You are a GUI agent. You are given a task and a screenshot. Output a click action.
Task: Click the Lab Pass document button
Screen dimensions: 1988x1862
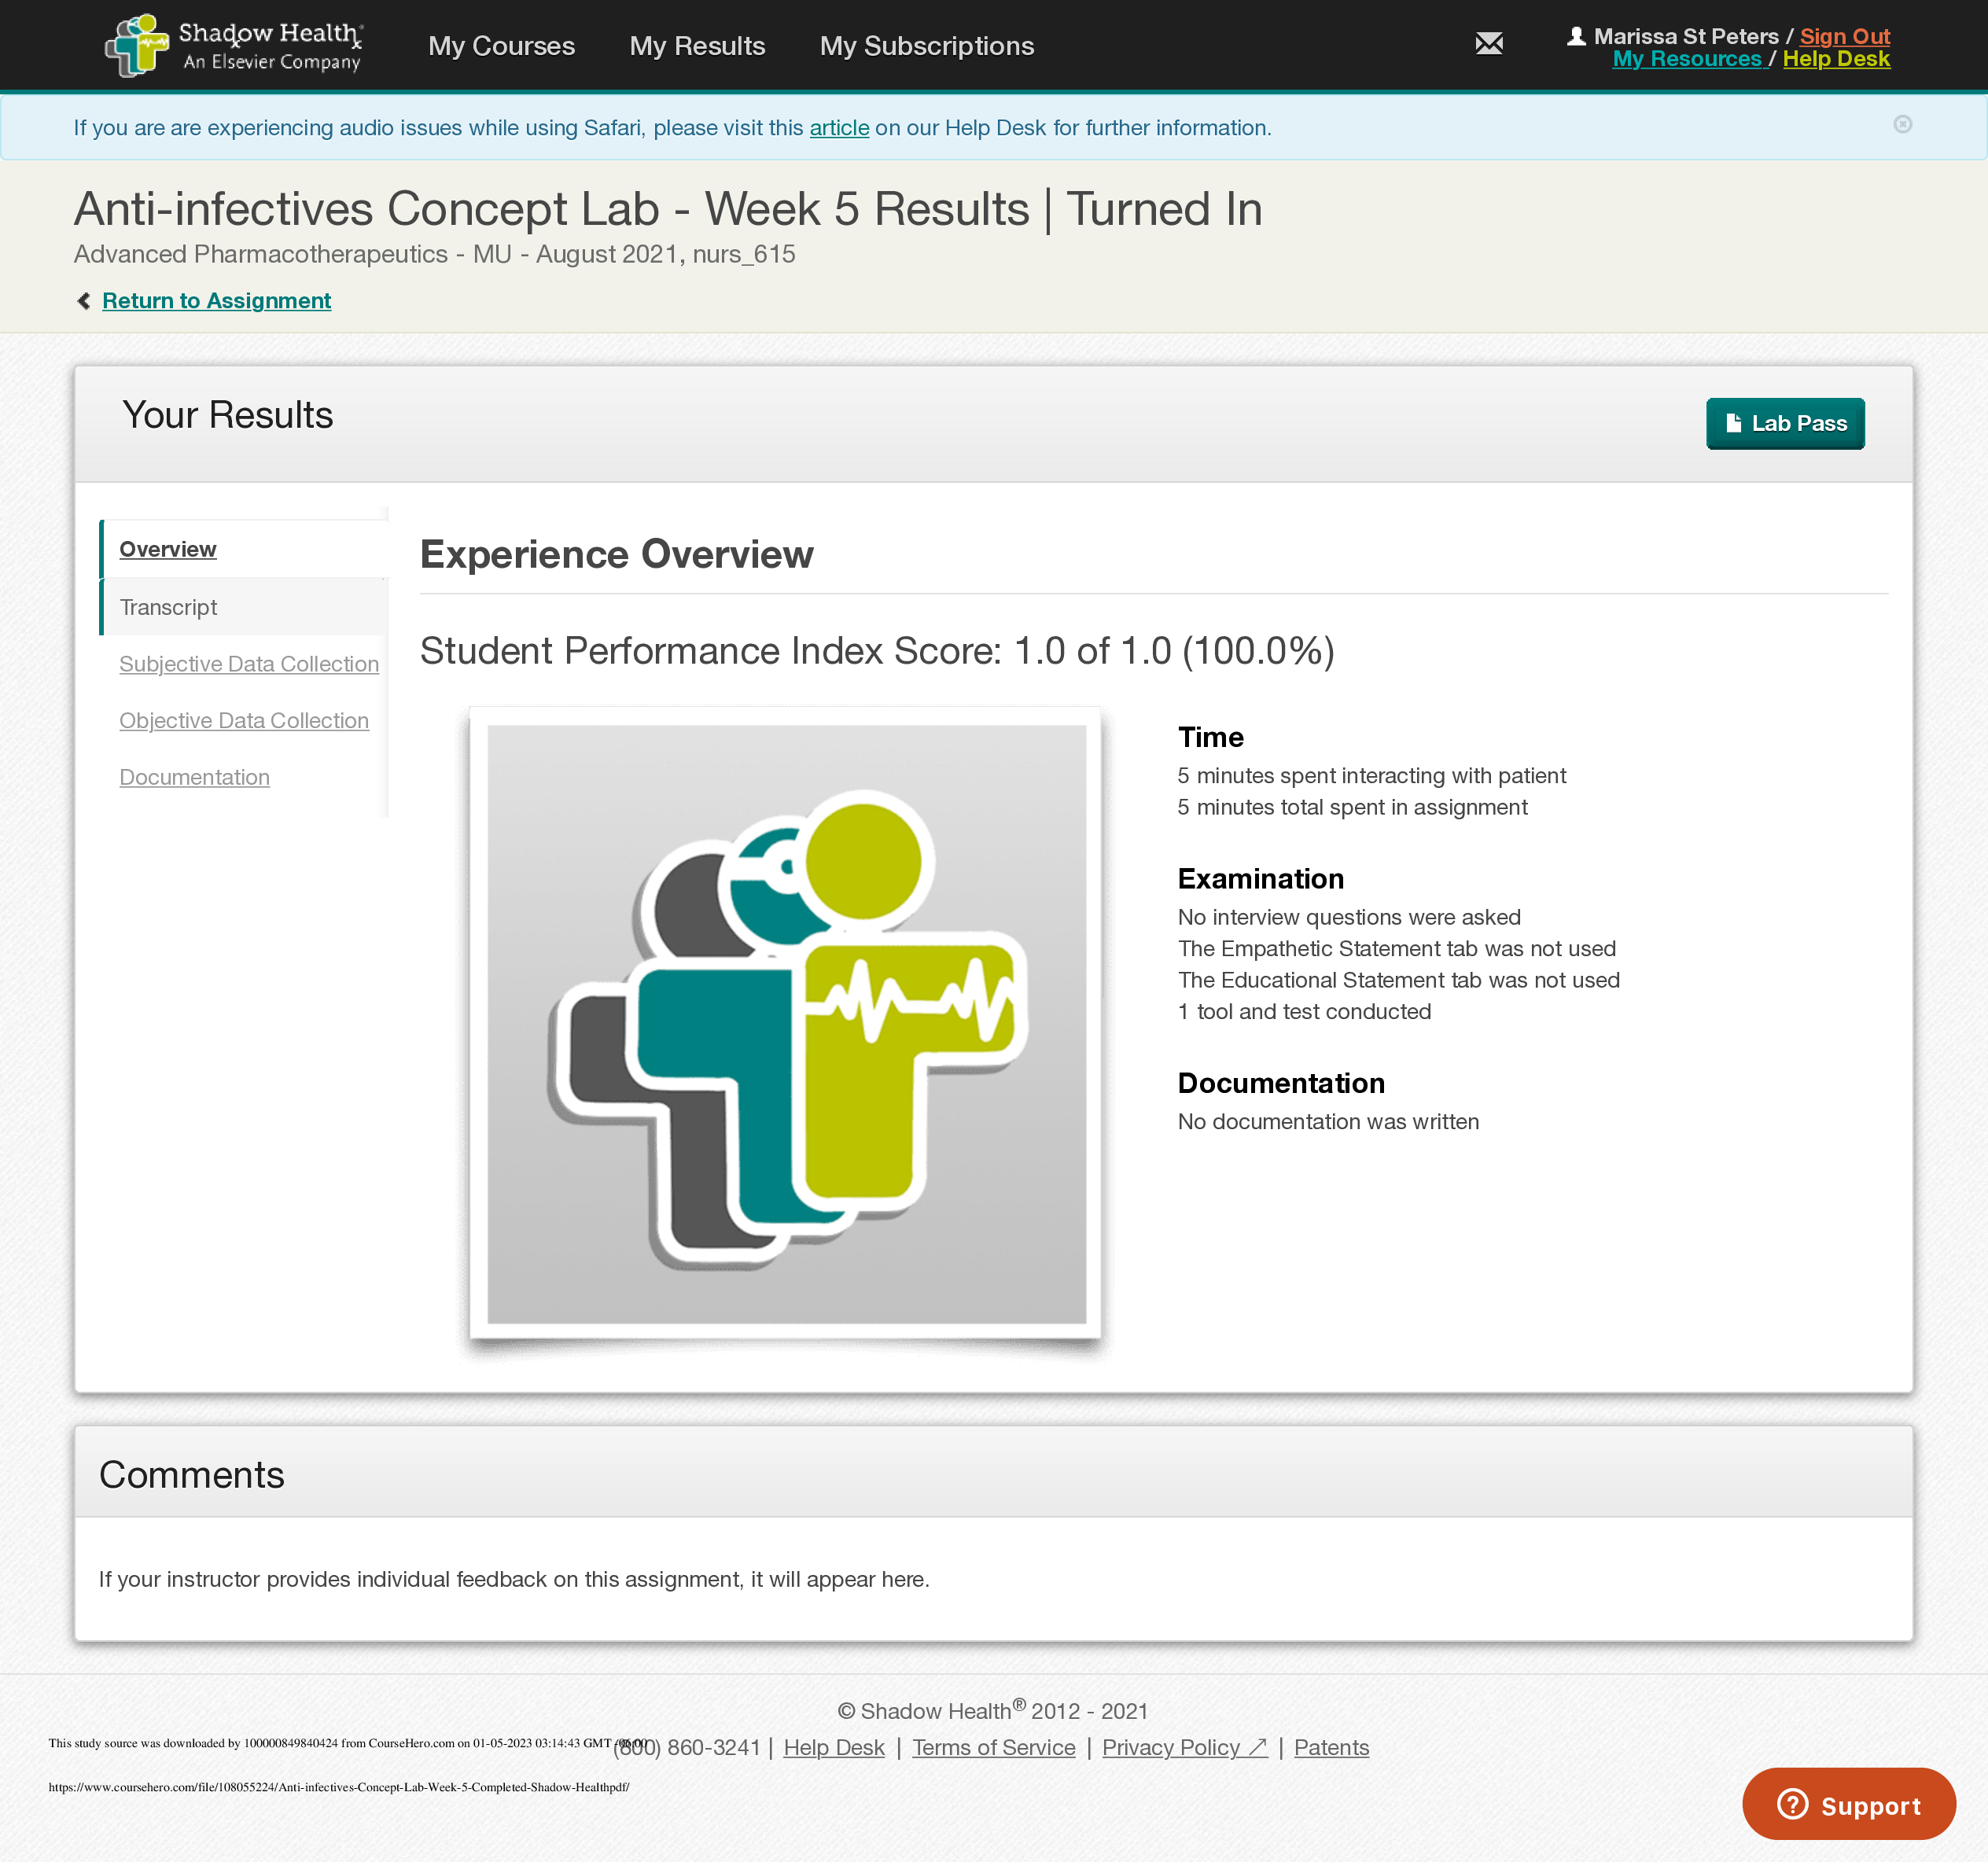point(1784,424)
